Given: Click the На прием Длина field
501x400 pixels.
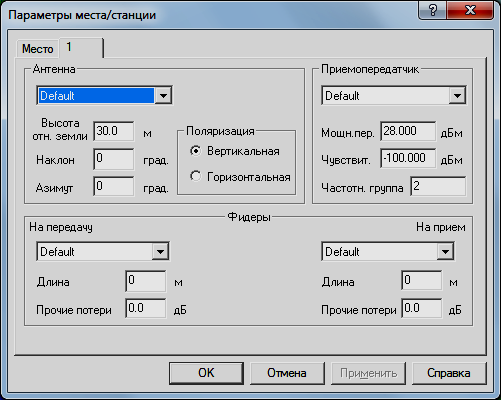Looking at the screenshot, I should (x=422, y=281).
